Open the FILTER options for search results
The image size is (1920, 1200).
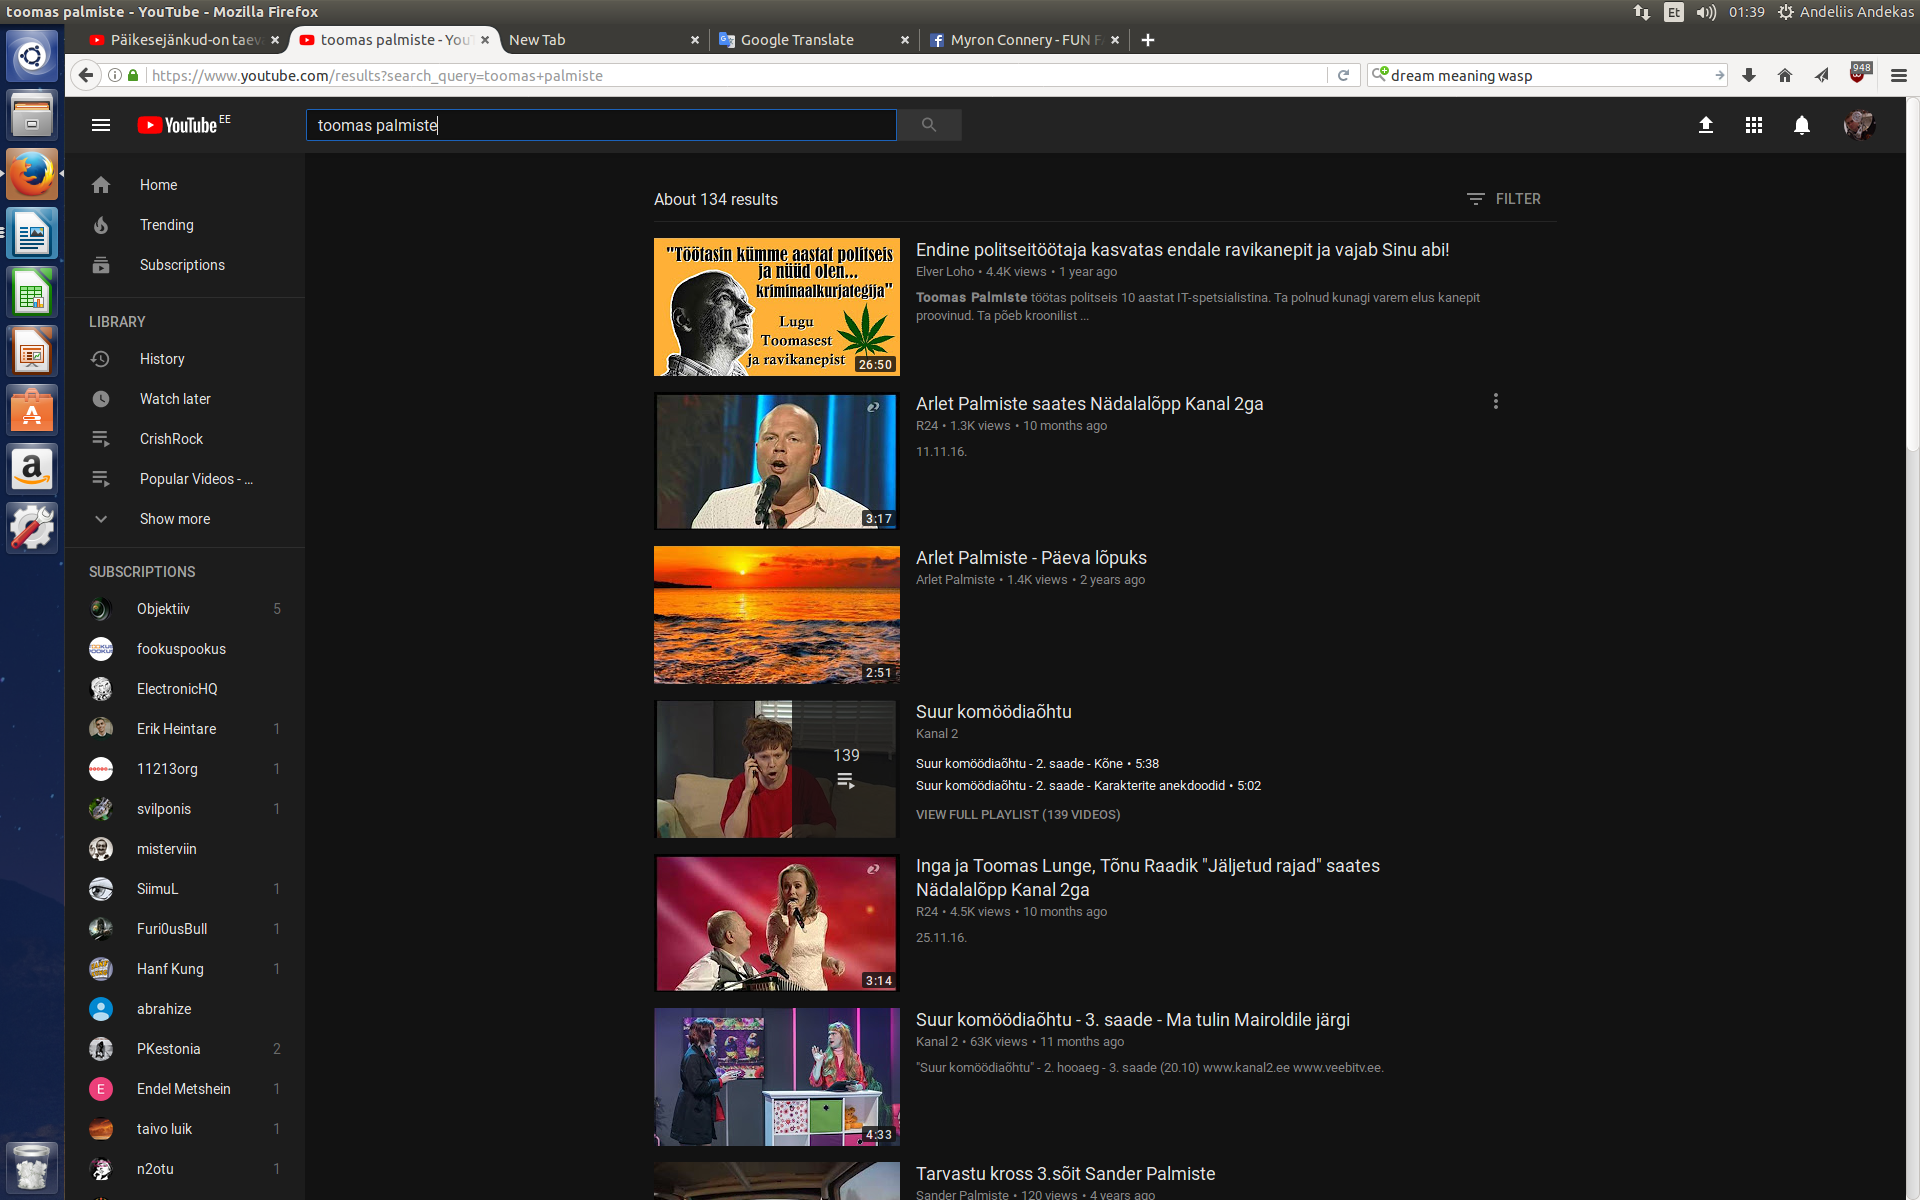[x=1504, y=199]
